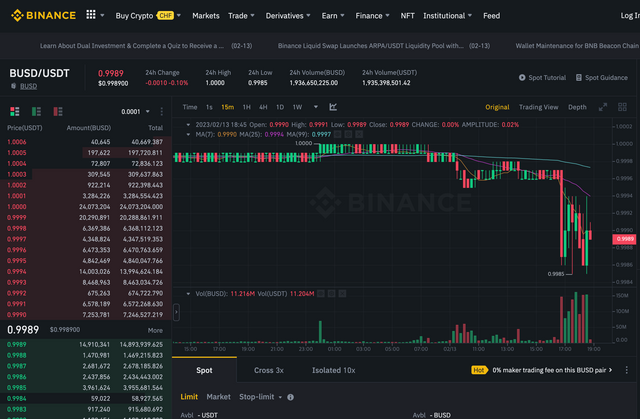
Task: Open Spot Guidance document
Action: [602, 78]
